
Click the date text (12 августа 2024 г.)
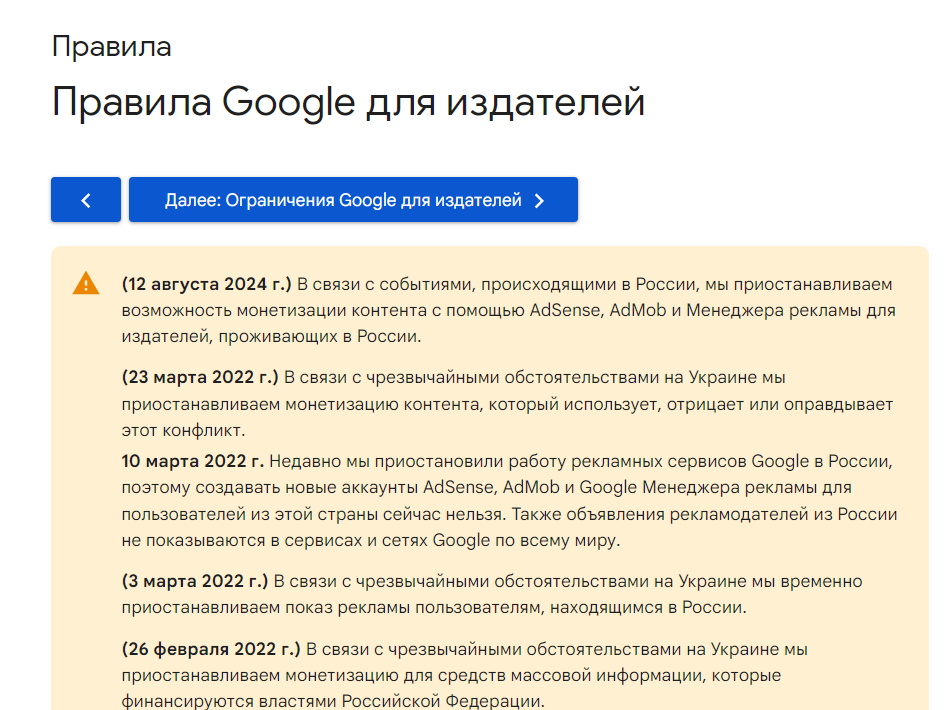(x=207, y=284)
